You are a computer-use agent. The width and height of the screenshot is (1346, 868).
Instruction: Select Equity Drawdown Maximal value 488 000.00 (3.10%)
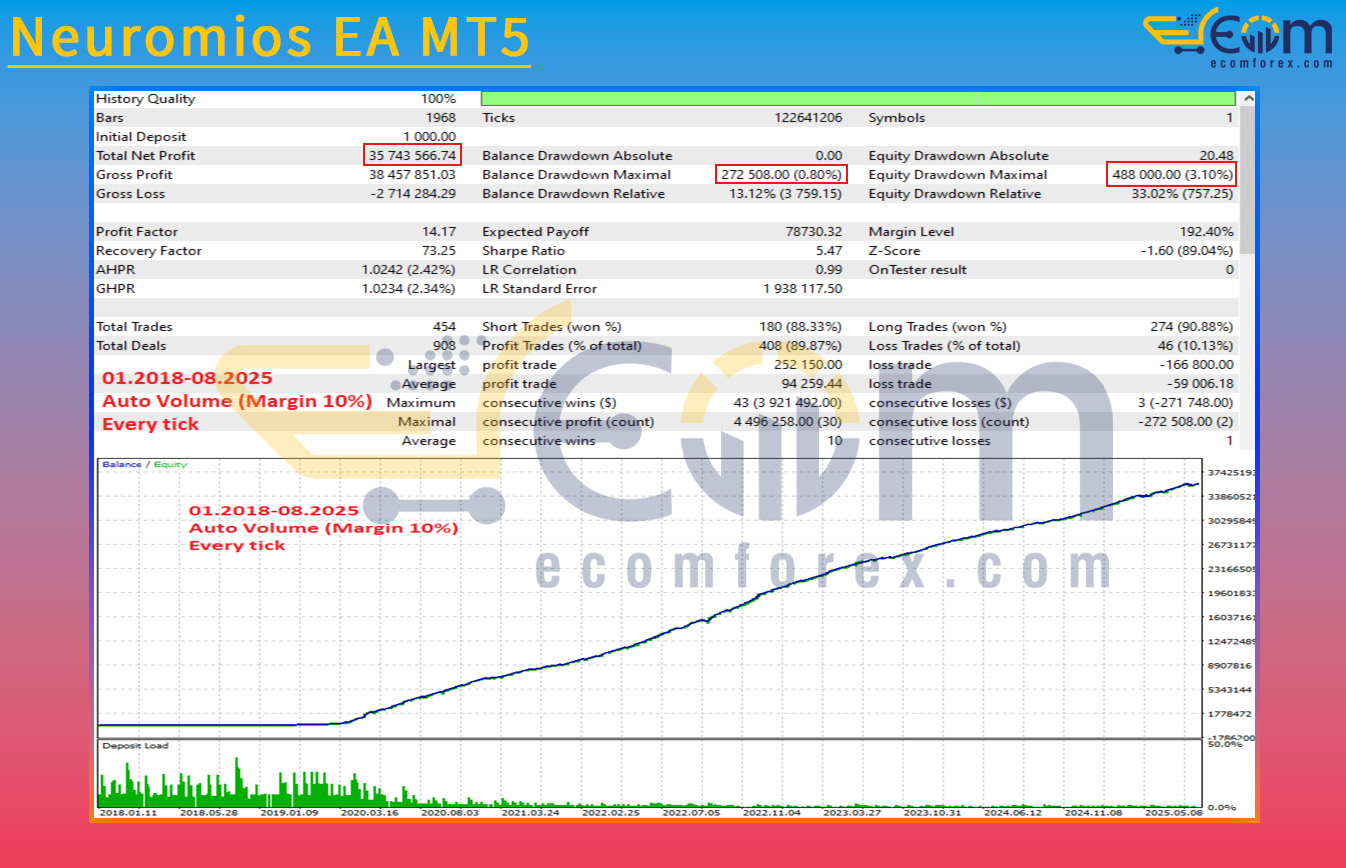point(1172,175)
